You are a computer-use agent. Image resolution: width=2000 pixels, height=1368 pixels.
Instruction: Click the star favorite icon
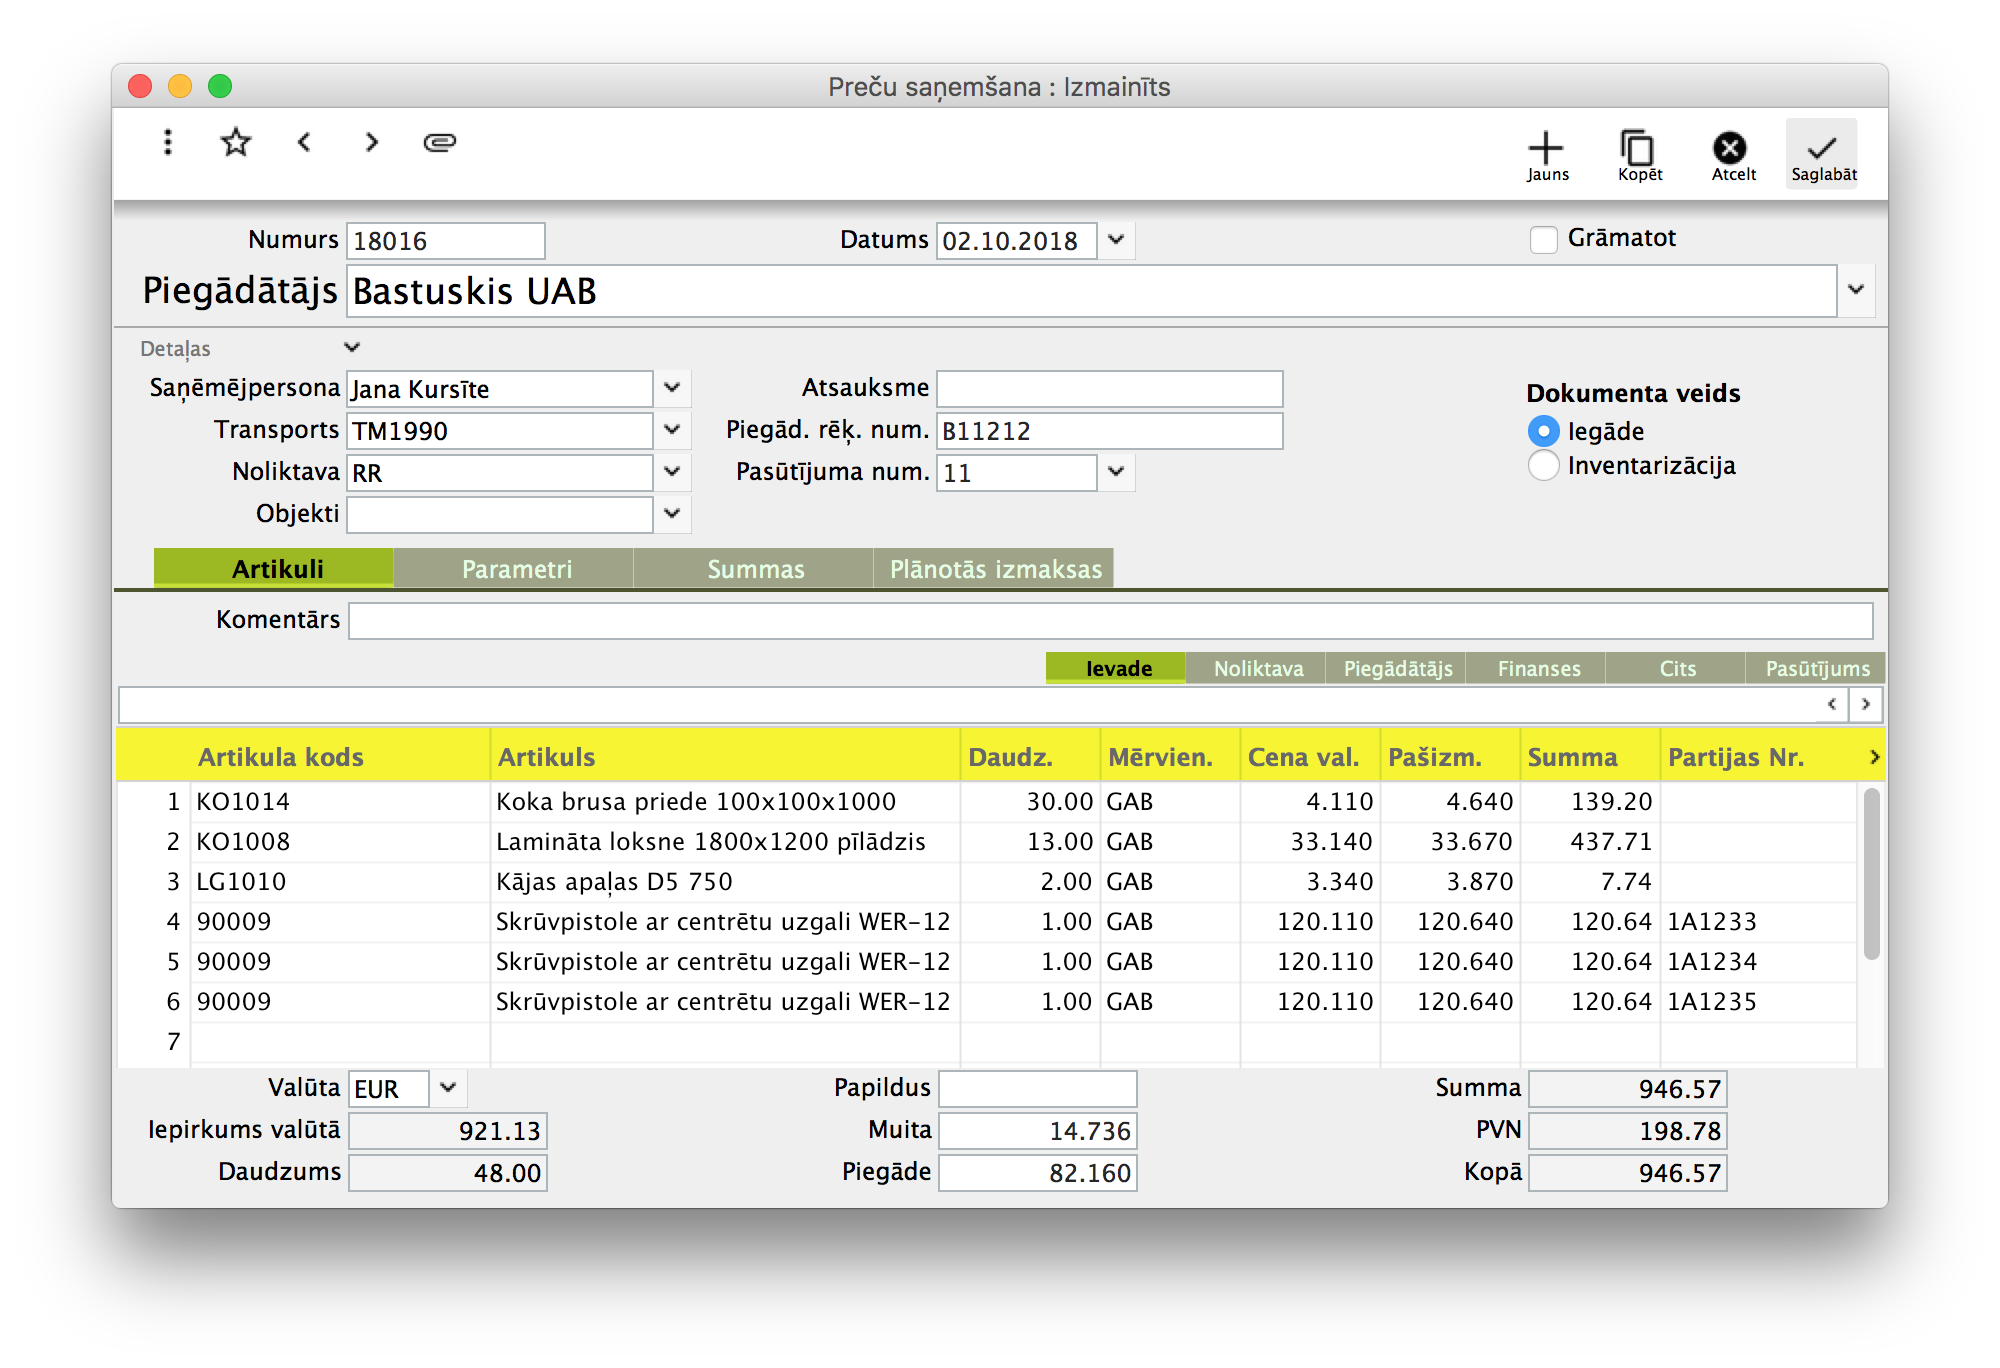tap(236, 142)
